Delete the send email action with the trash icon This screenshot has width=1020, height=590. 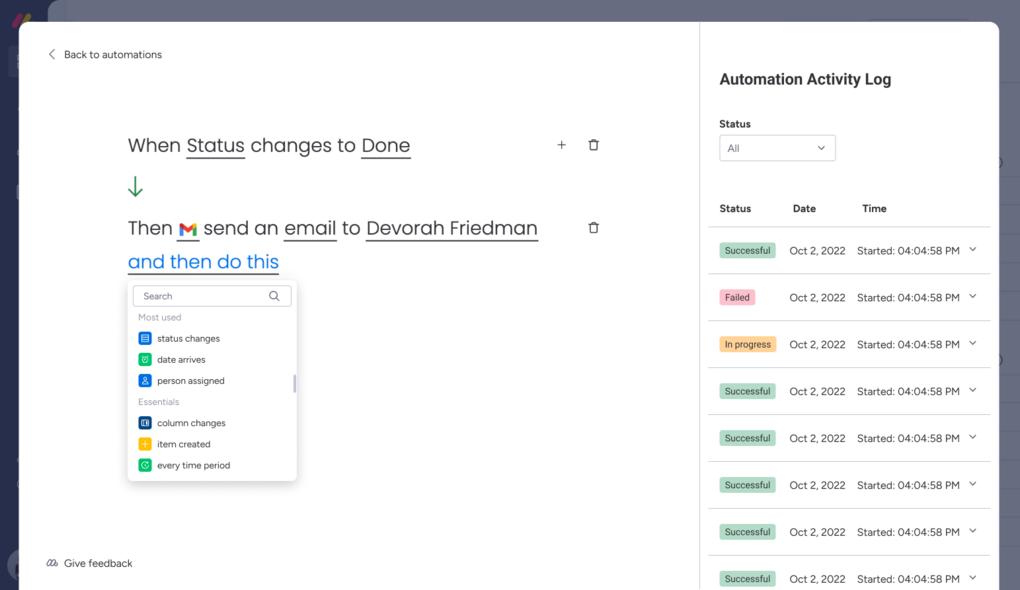(x=593, y=228)
